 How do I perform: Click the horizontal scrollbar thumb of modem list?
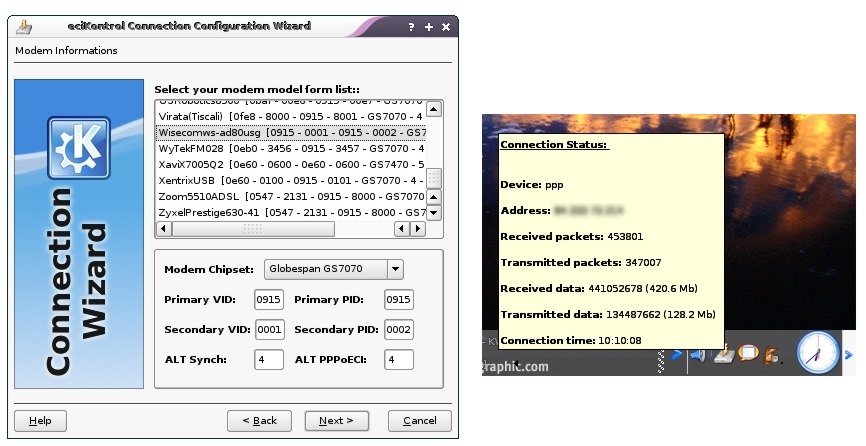(253, 229)
